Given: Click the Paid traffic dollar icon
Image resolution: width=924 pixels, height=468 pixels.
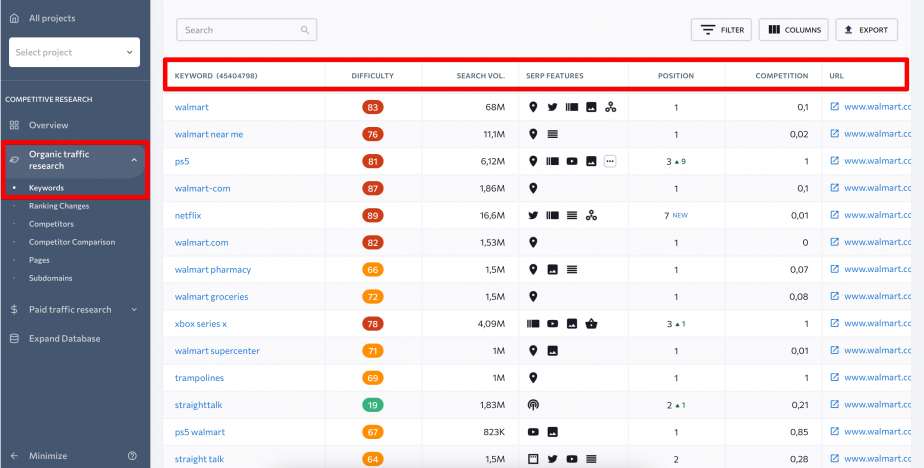Looking at the screenshot, I should [14, 309].
